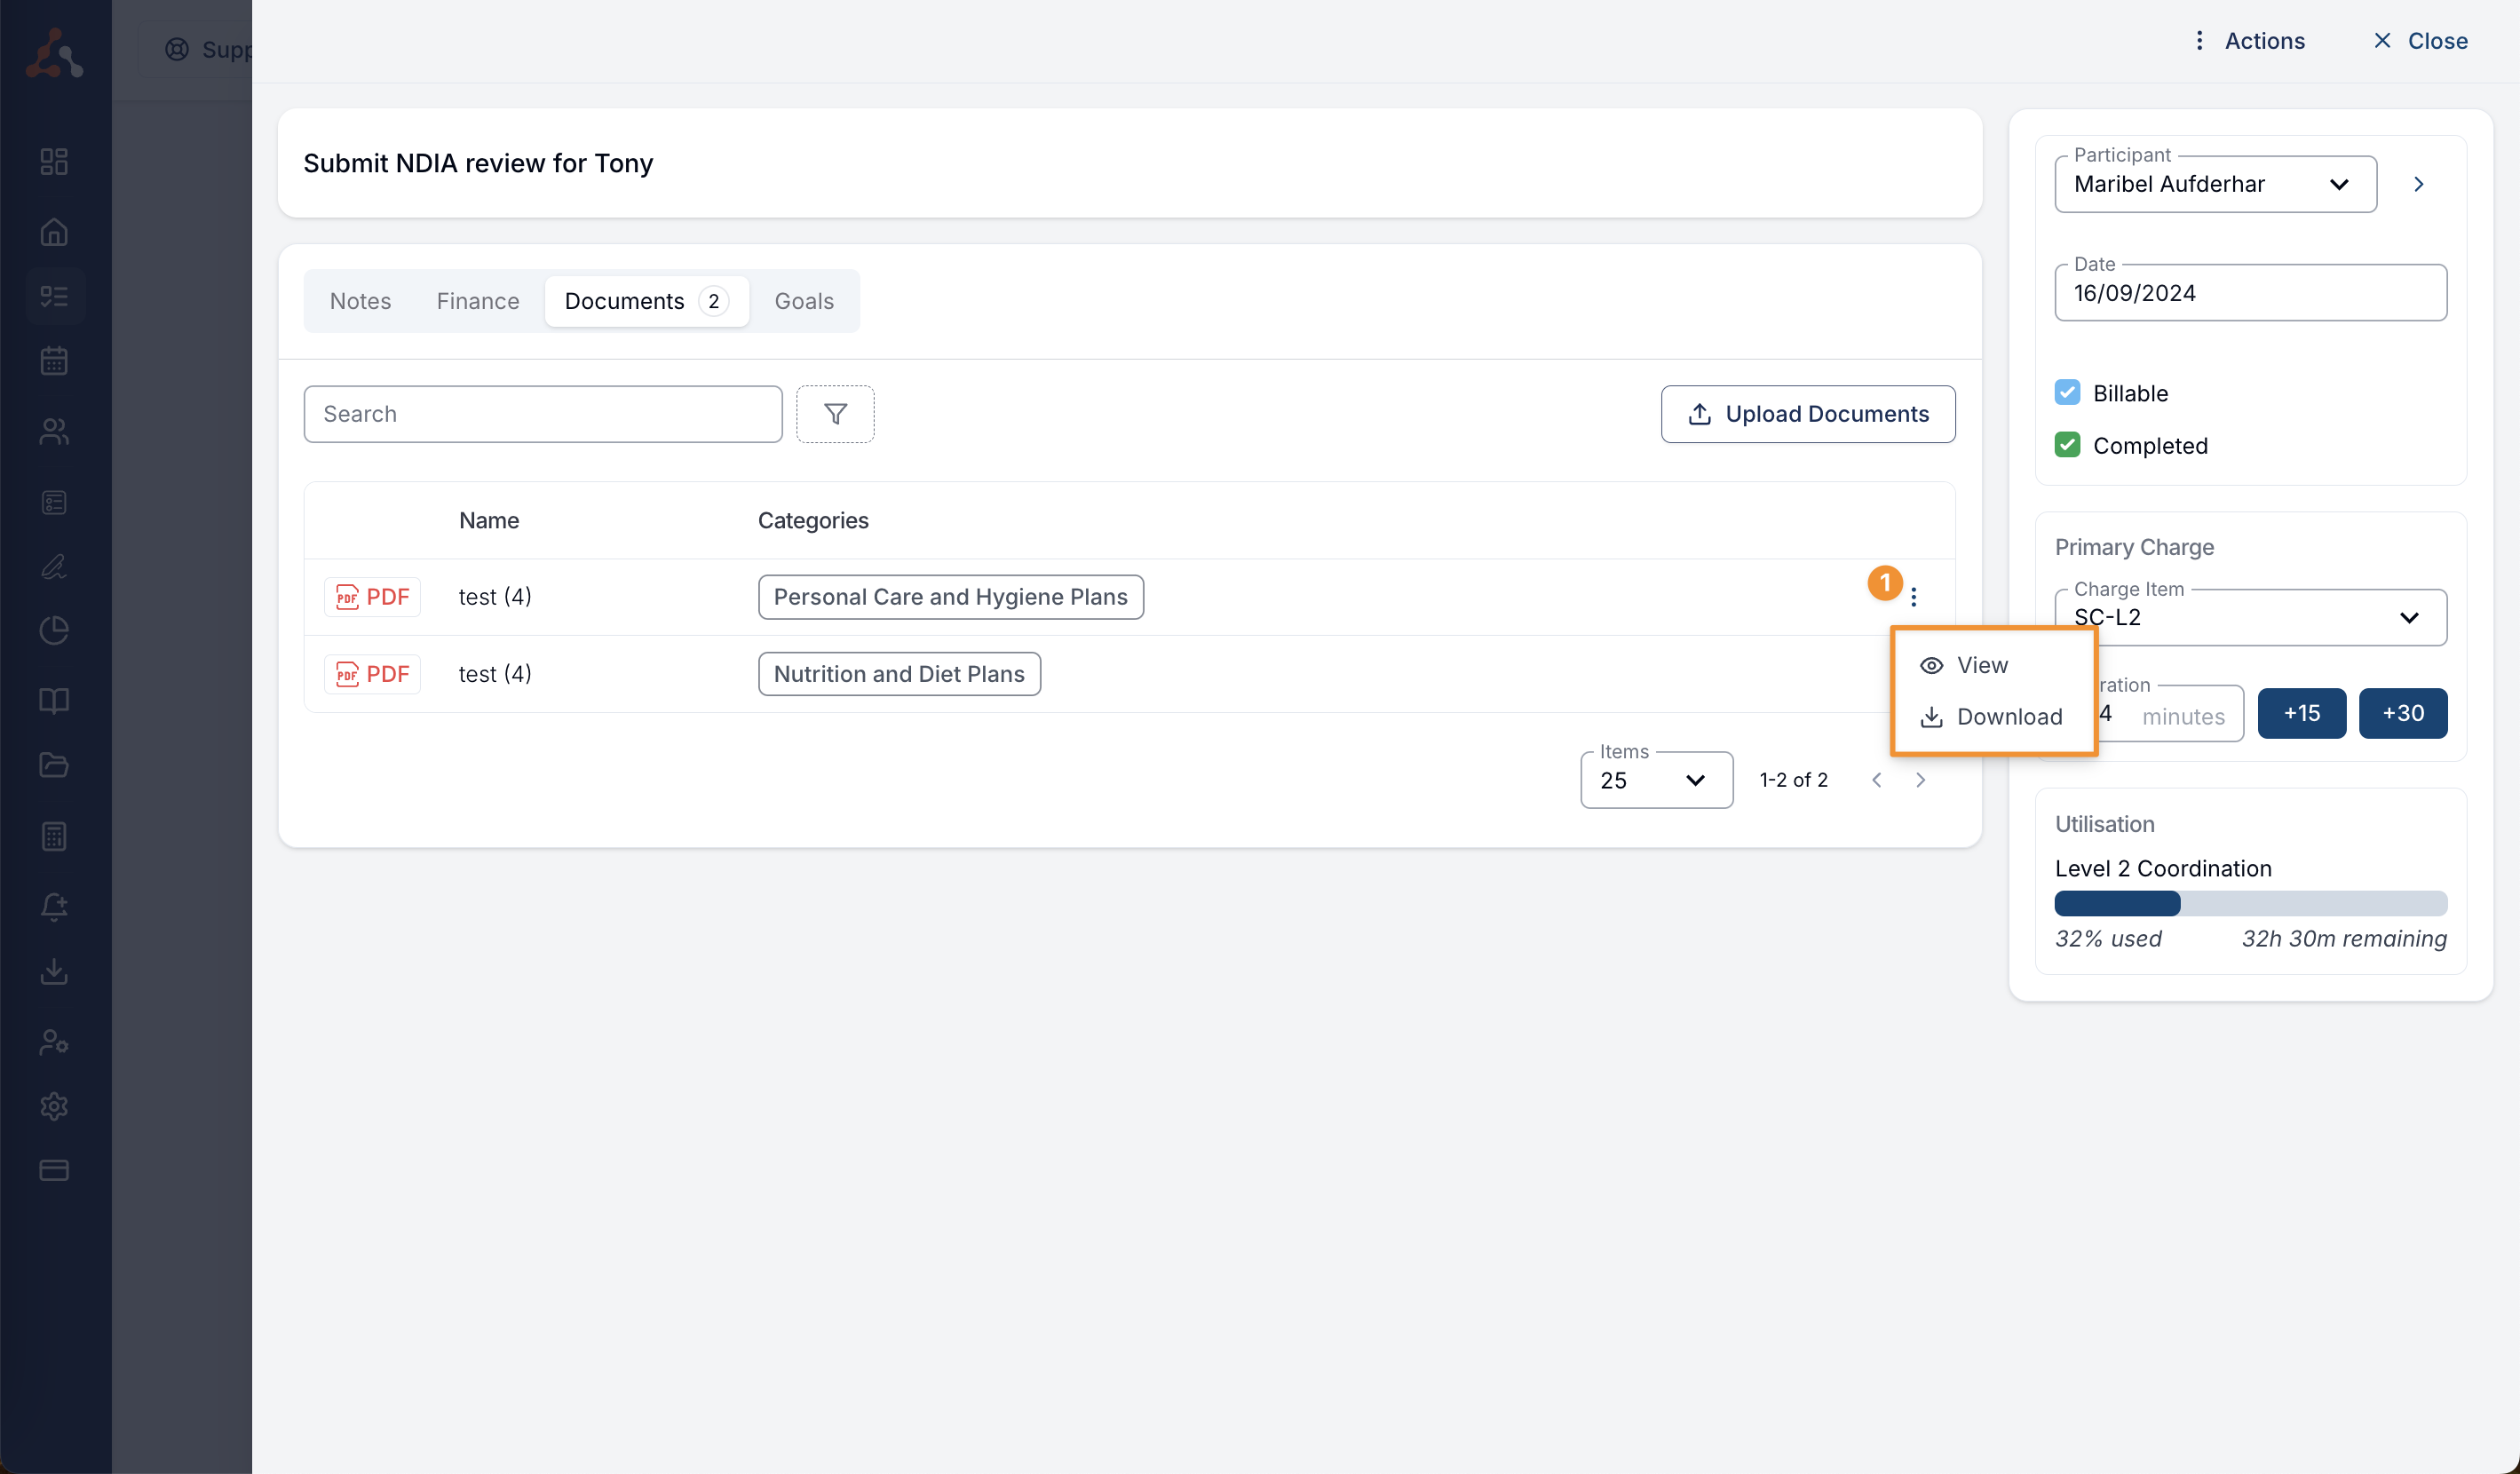This screenshot has height=1474, width=2520.
Task: Click Nutrition and Diet Plans category tag
Action: point(899,674)
